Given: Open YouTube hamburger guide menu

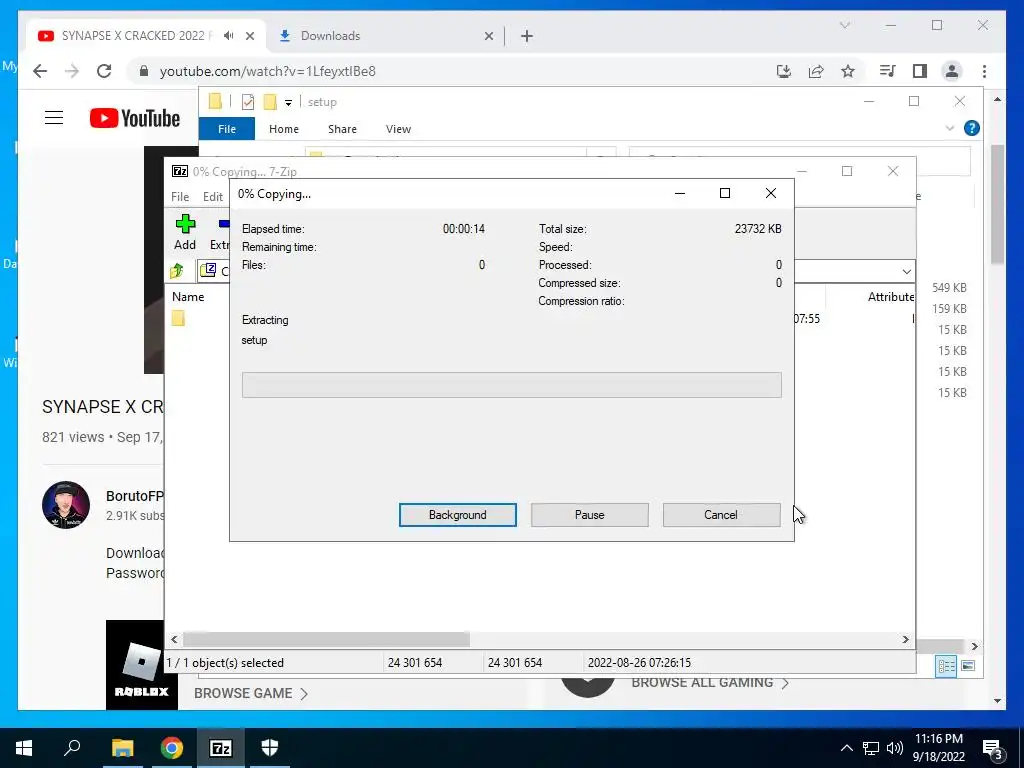Looking at the screenshot, I should click(54, 118).
